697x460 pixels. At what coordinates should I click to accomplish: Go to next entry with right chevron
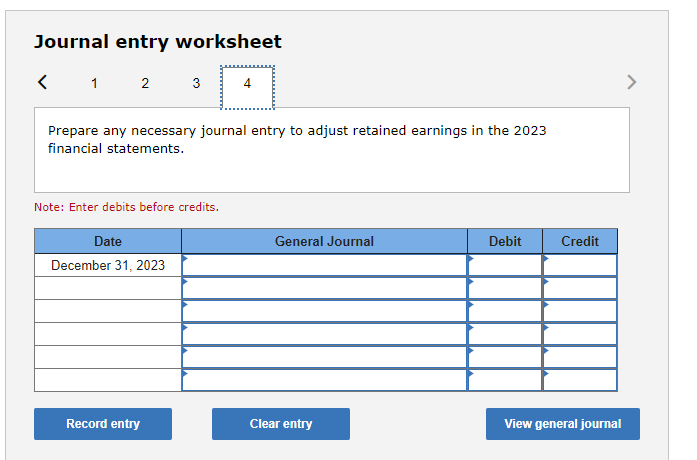632,82
